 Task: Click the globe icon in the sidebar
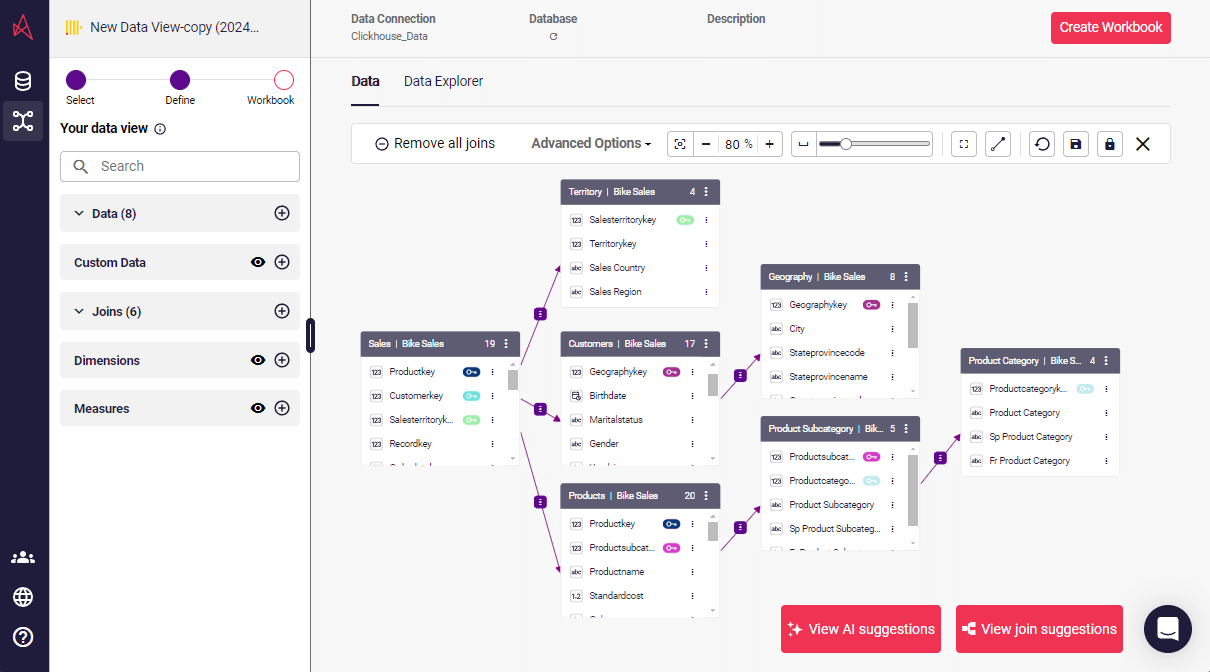[22, 597]
